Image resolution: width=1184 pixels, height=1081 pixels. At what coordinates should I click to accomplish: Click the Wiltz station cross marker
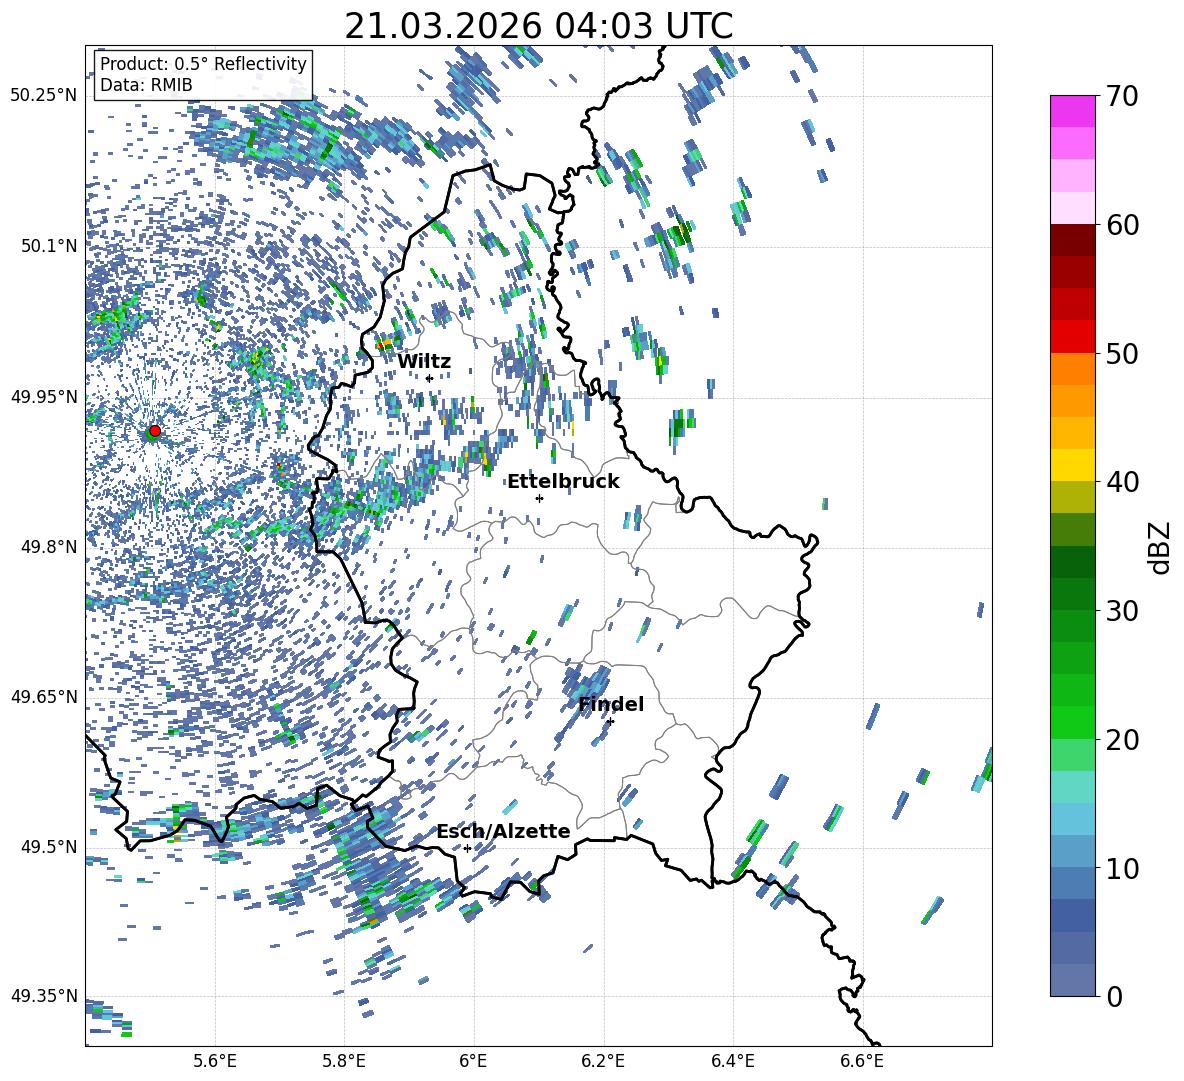pos(429,378)
